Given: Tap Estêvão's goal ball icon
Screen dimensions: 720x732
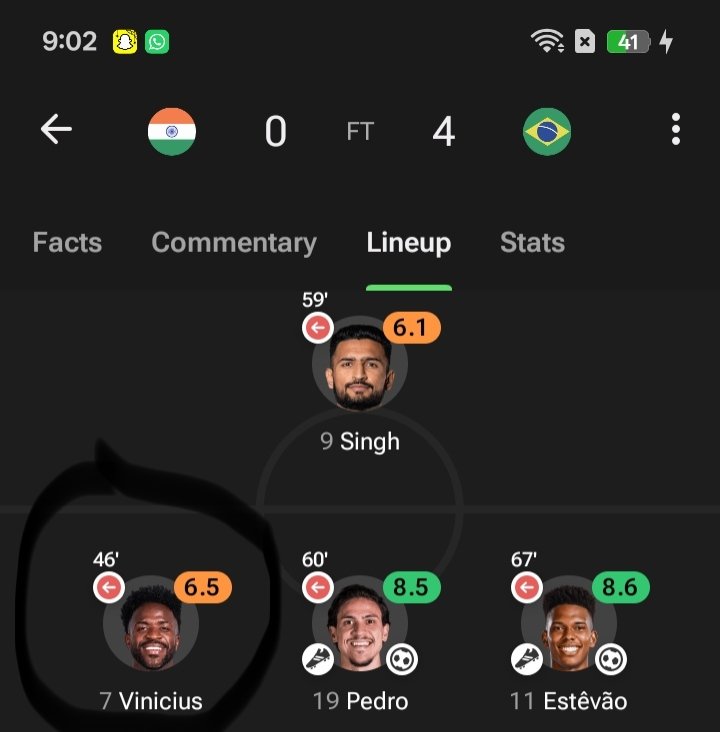Looking at the screenshot, I should pos(611,659).
